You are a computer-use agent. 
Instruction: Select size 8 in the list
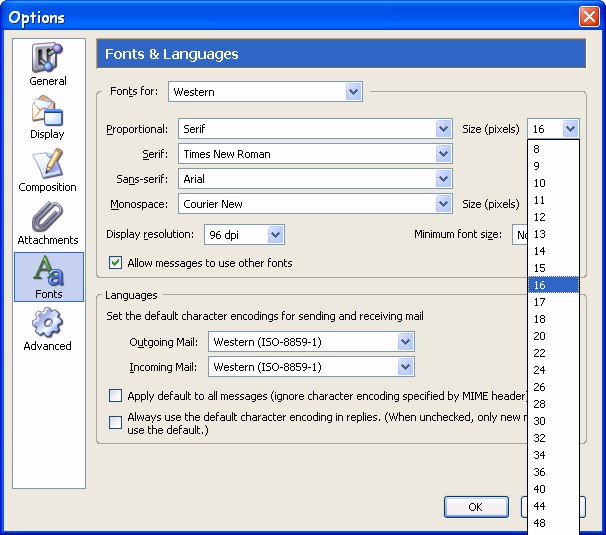coord(553,149)
